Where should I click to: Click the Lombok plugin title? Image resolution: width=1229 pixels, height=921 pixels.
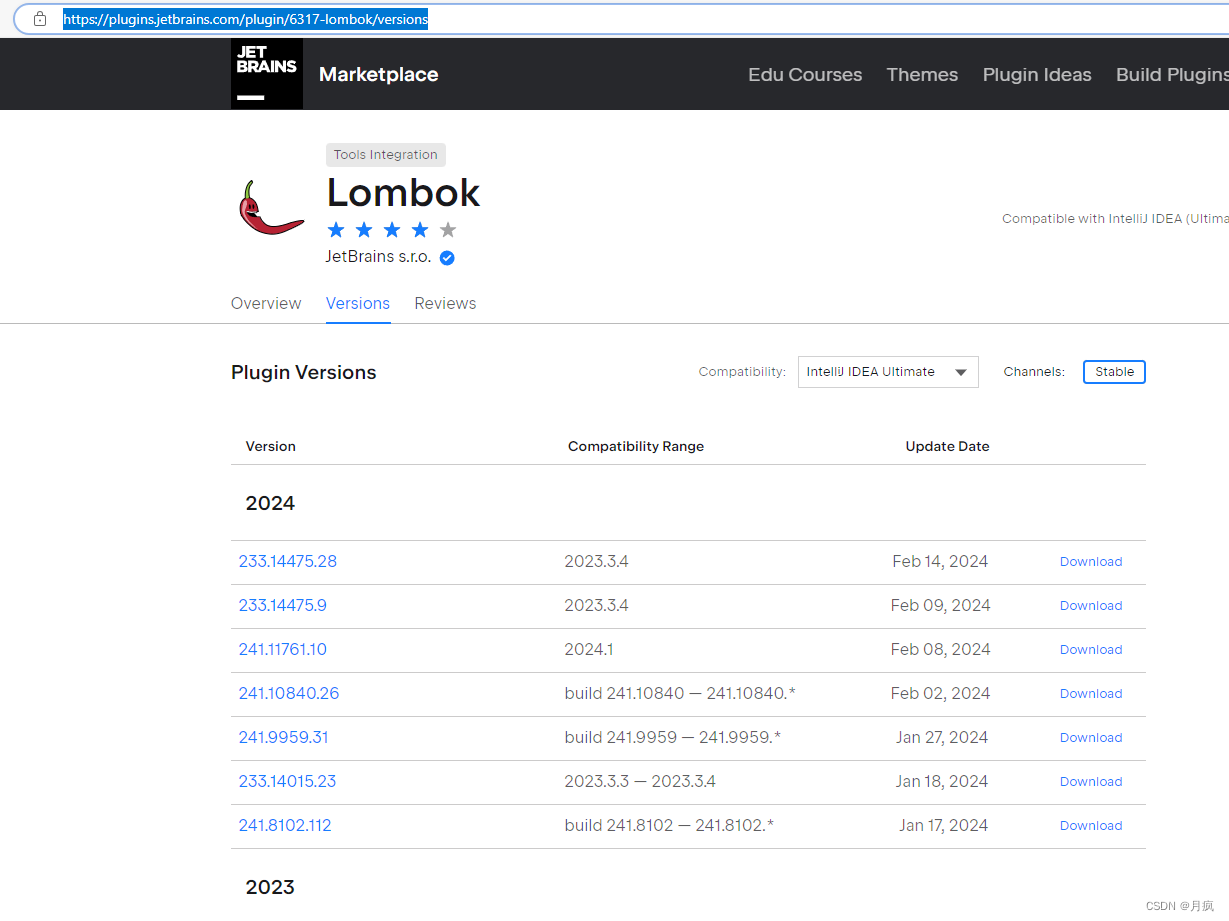pos(404,193)
